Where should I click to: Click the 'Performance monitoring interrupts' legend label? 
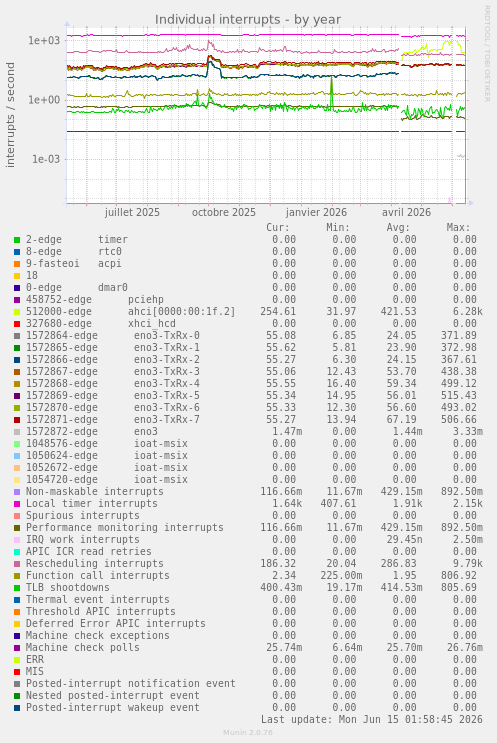[125, 527]
